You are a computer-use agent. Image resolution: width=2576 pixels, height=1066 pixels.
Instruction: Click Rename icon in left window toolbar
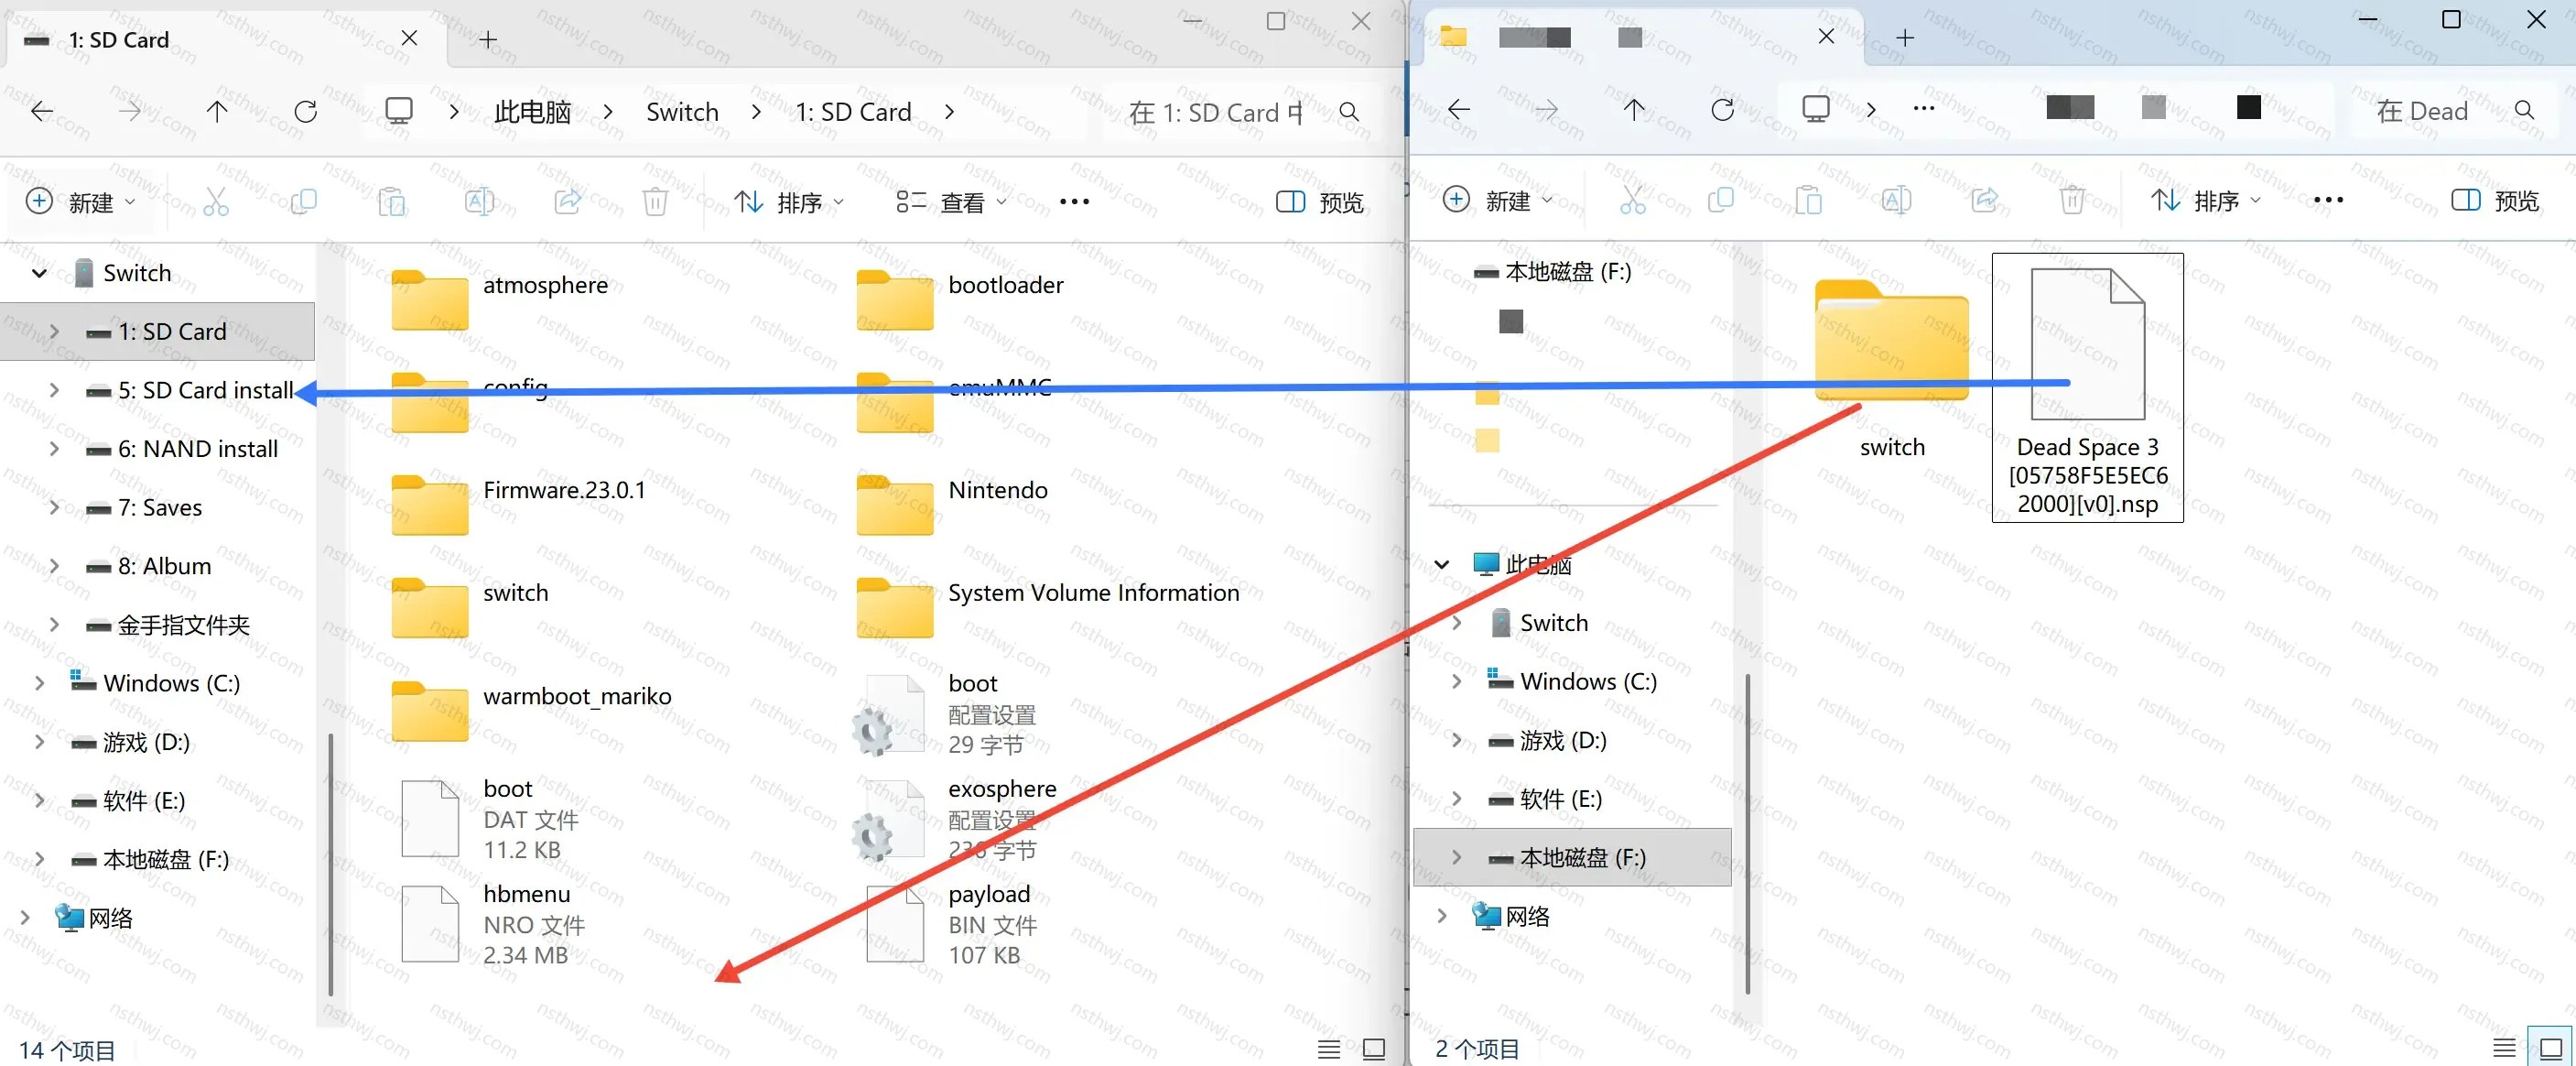tap(479, 202)
